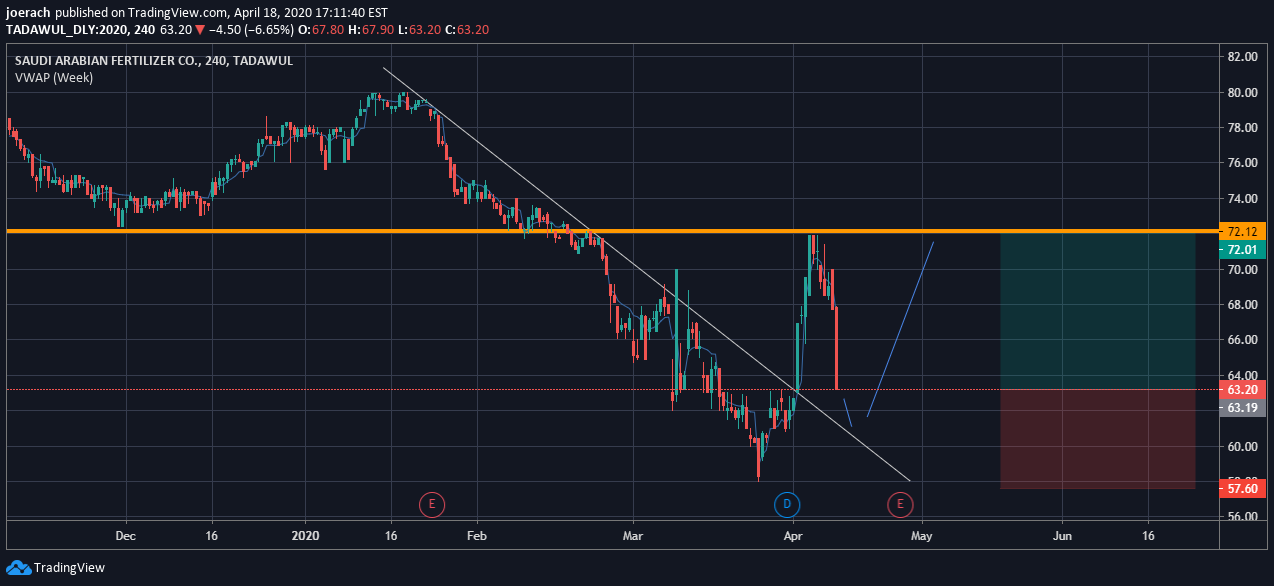Screen dimensions: 1274x586
Task: Click the H:67.90 high value
Action: (370, 29)
